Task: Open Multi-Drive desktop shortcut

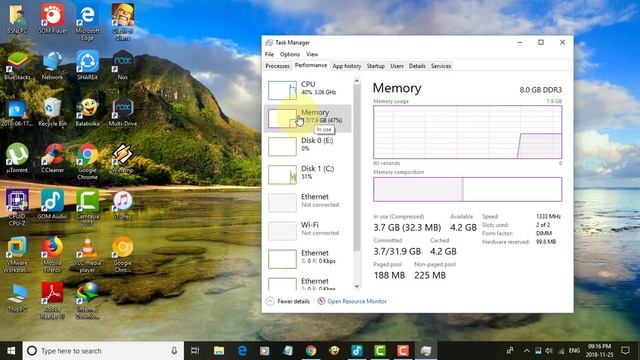Action: (123, 112)
